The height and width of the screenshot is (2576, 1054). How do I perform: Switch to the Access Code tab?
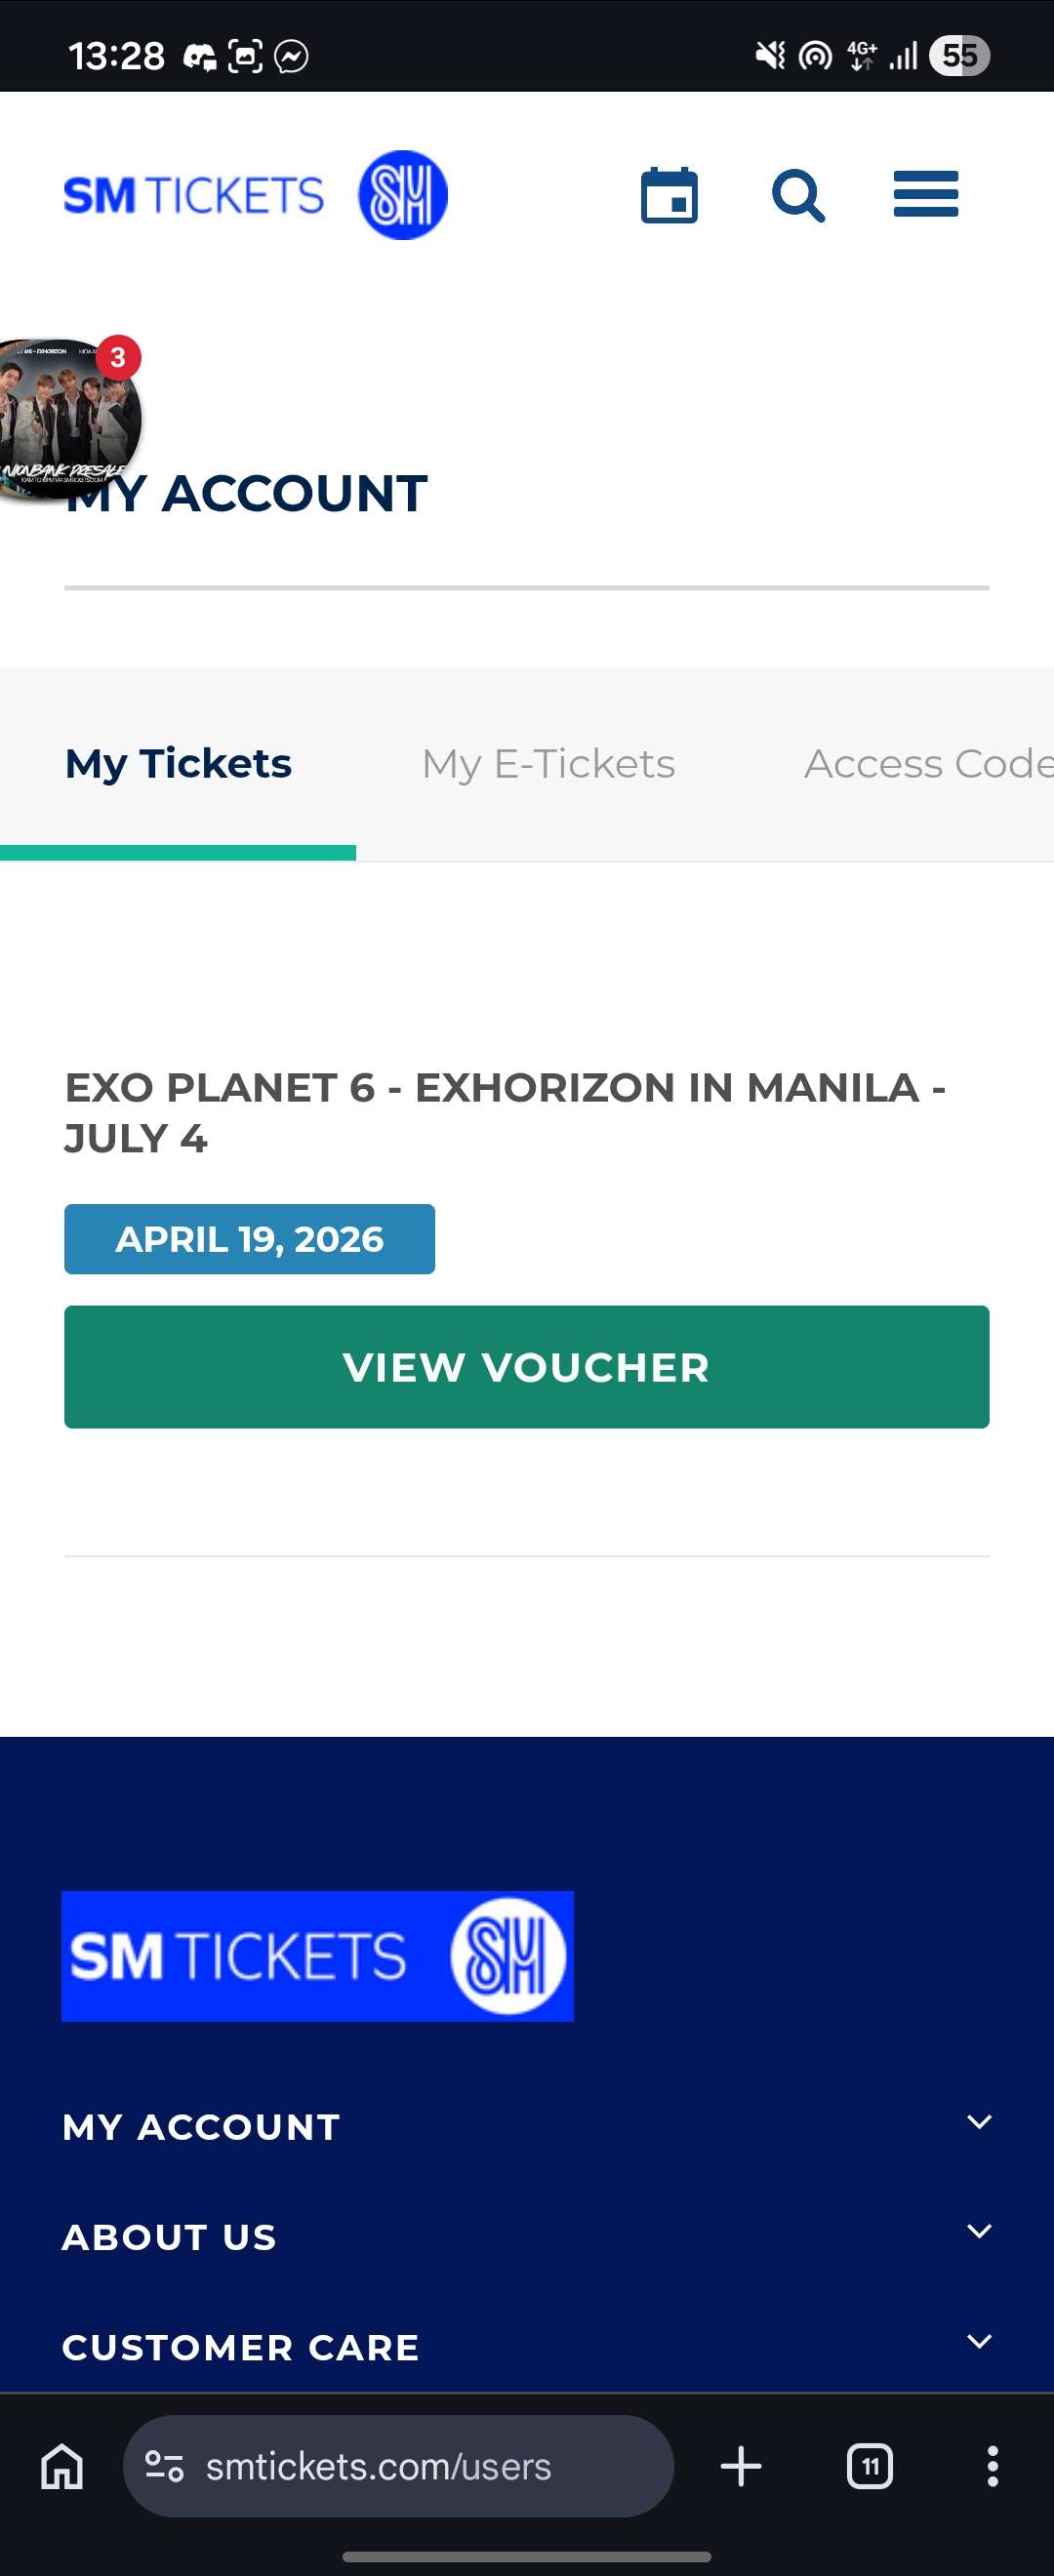coord(928,764)
